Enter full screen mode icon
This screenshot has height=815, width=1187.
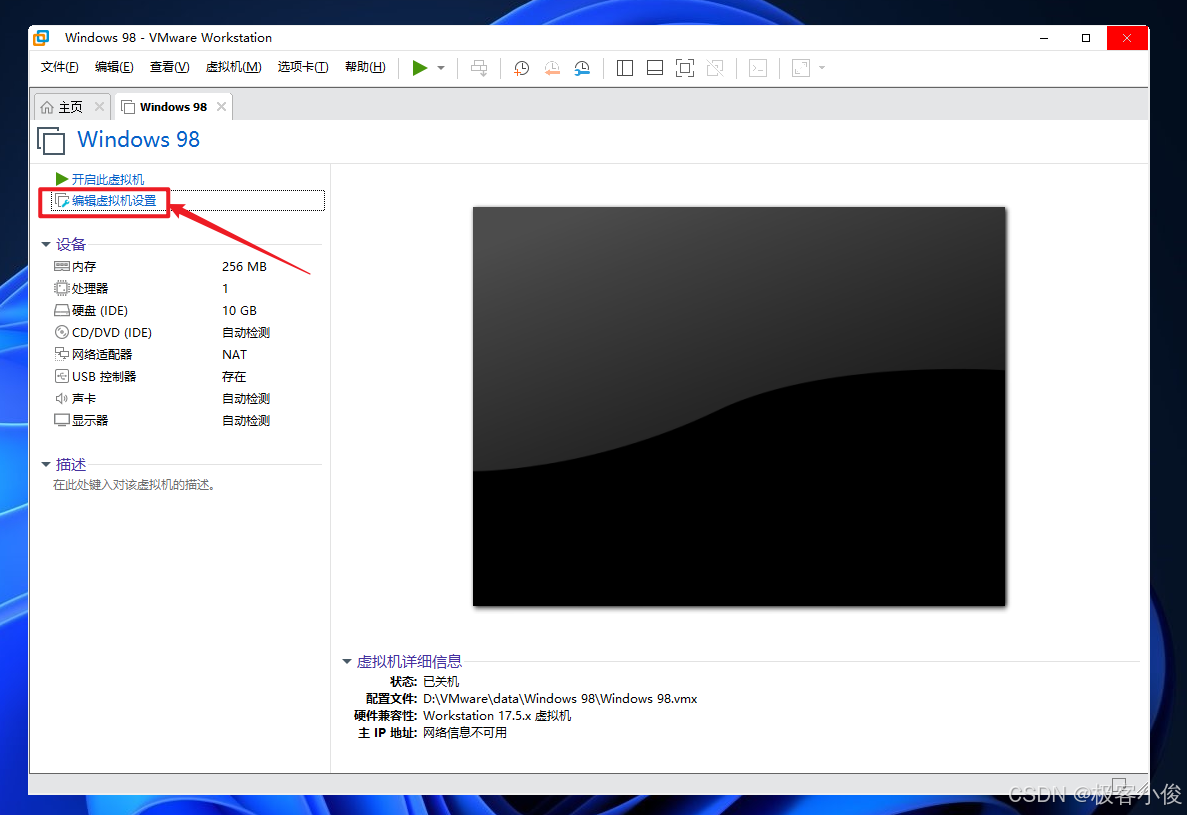[x=684, y=68]
